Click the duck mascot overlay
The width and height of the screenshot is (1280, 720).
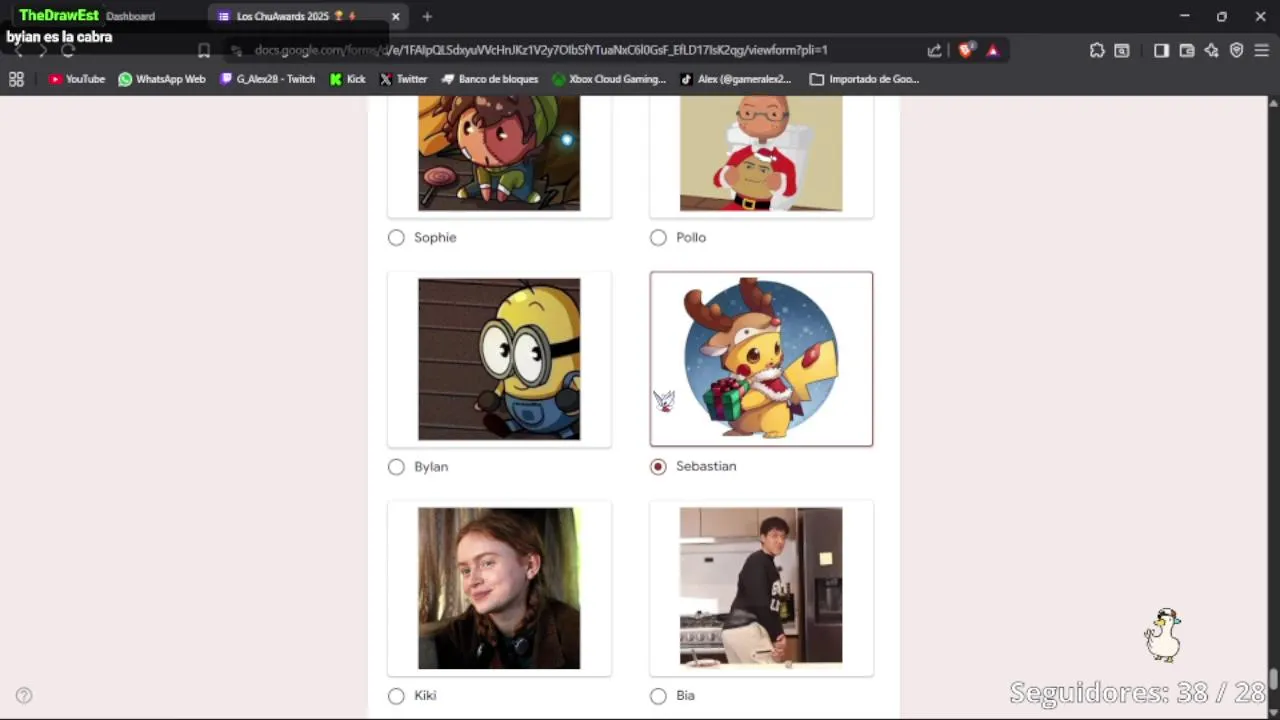[x=1163, y=635]
